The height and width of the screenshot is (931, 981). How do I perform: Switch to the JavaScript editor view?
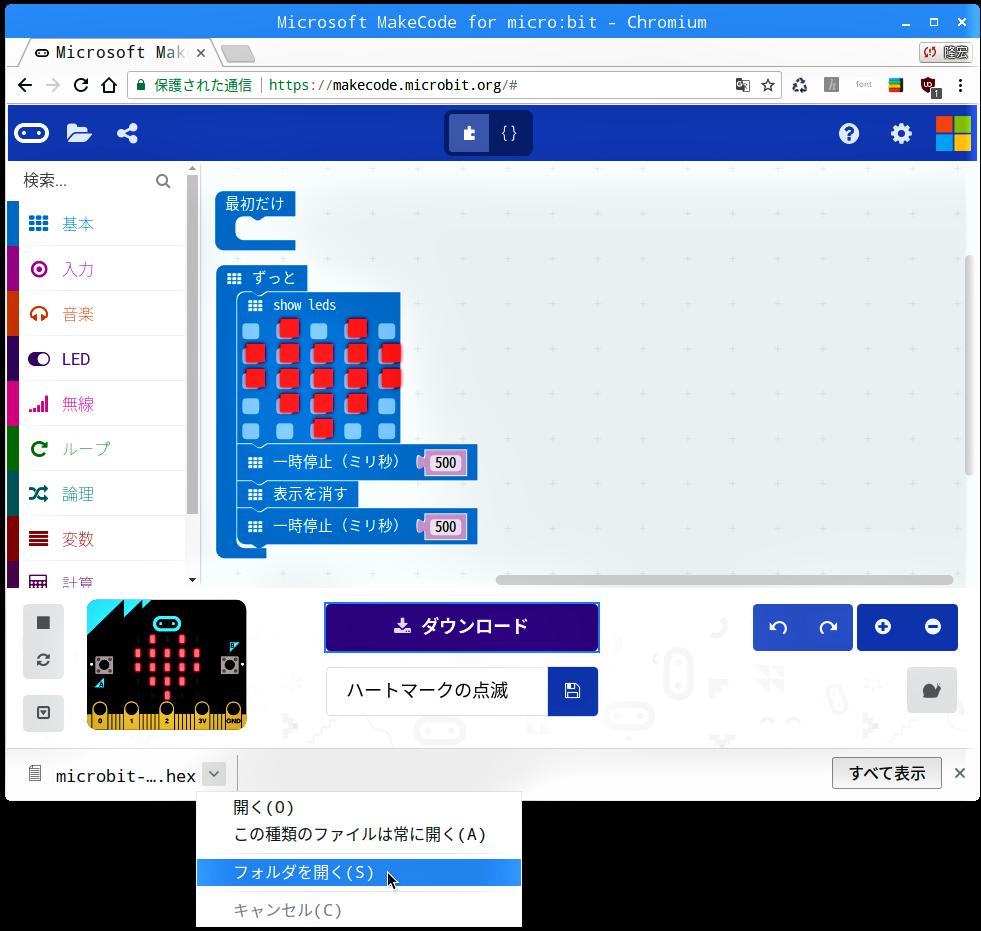(509, 133)
